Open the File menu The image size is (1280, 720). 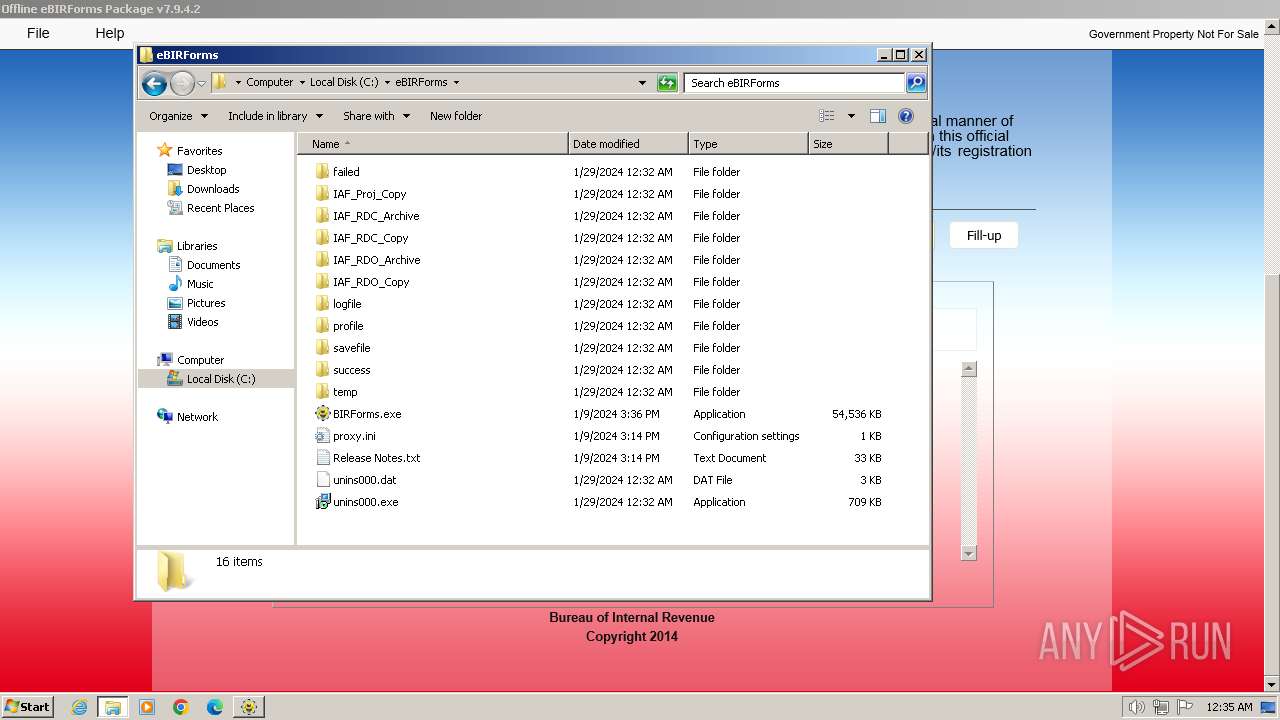click(38, 33)
